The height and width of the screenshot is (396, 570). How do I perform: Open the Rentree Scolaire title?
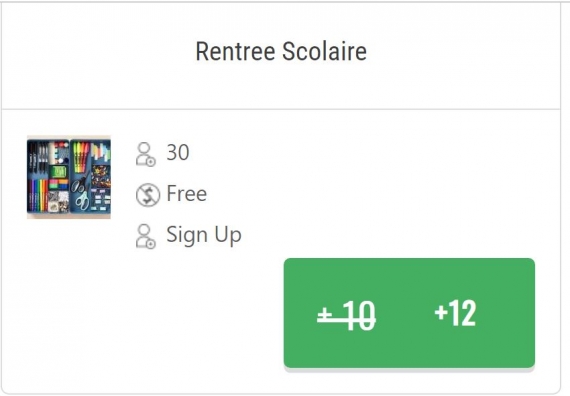281,51
